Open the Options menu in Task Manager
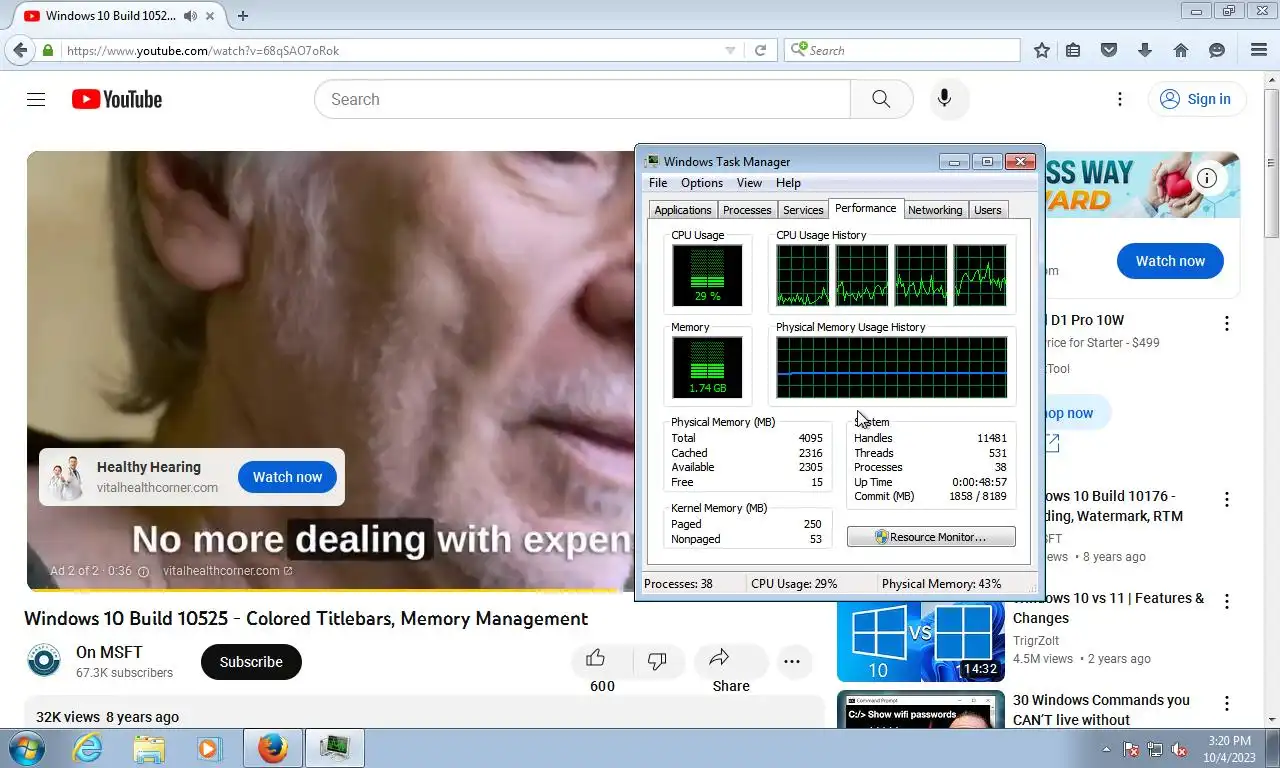The width and height of the screenshot is (1280, 768). pos(702,183)
